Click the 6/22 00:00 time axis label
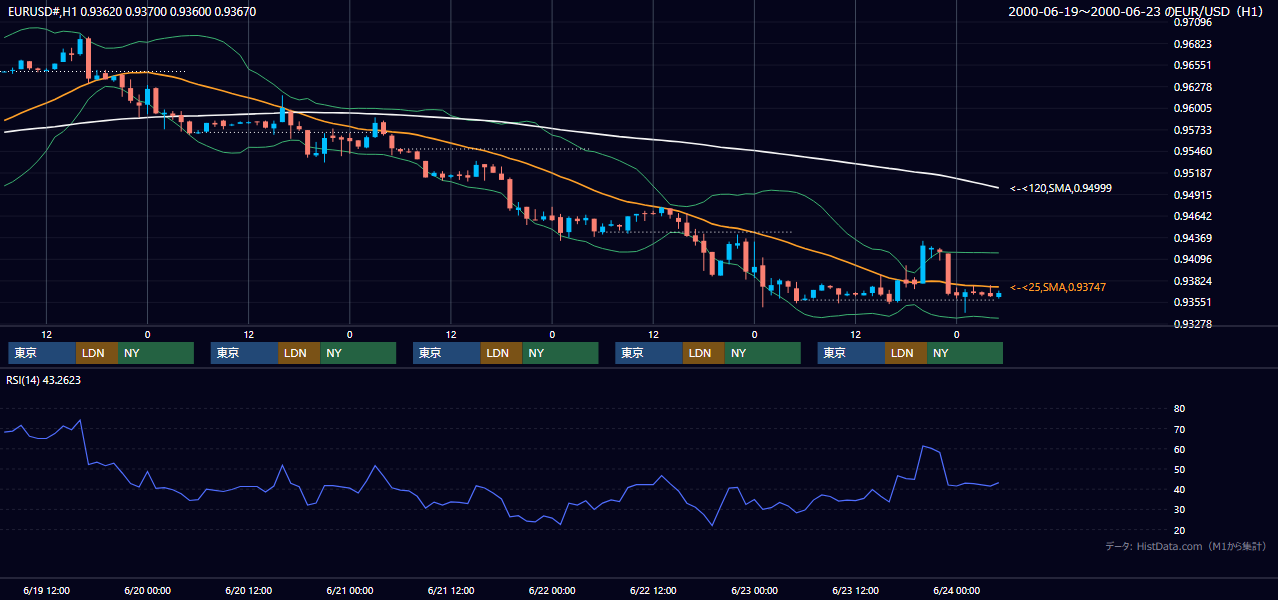 [552, 590]
